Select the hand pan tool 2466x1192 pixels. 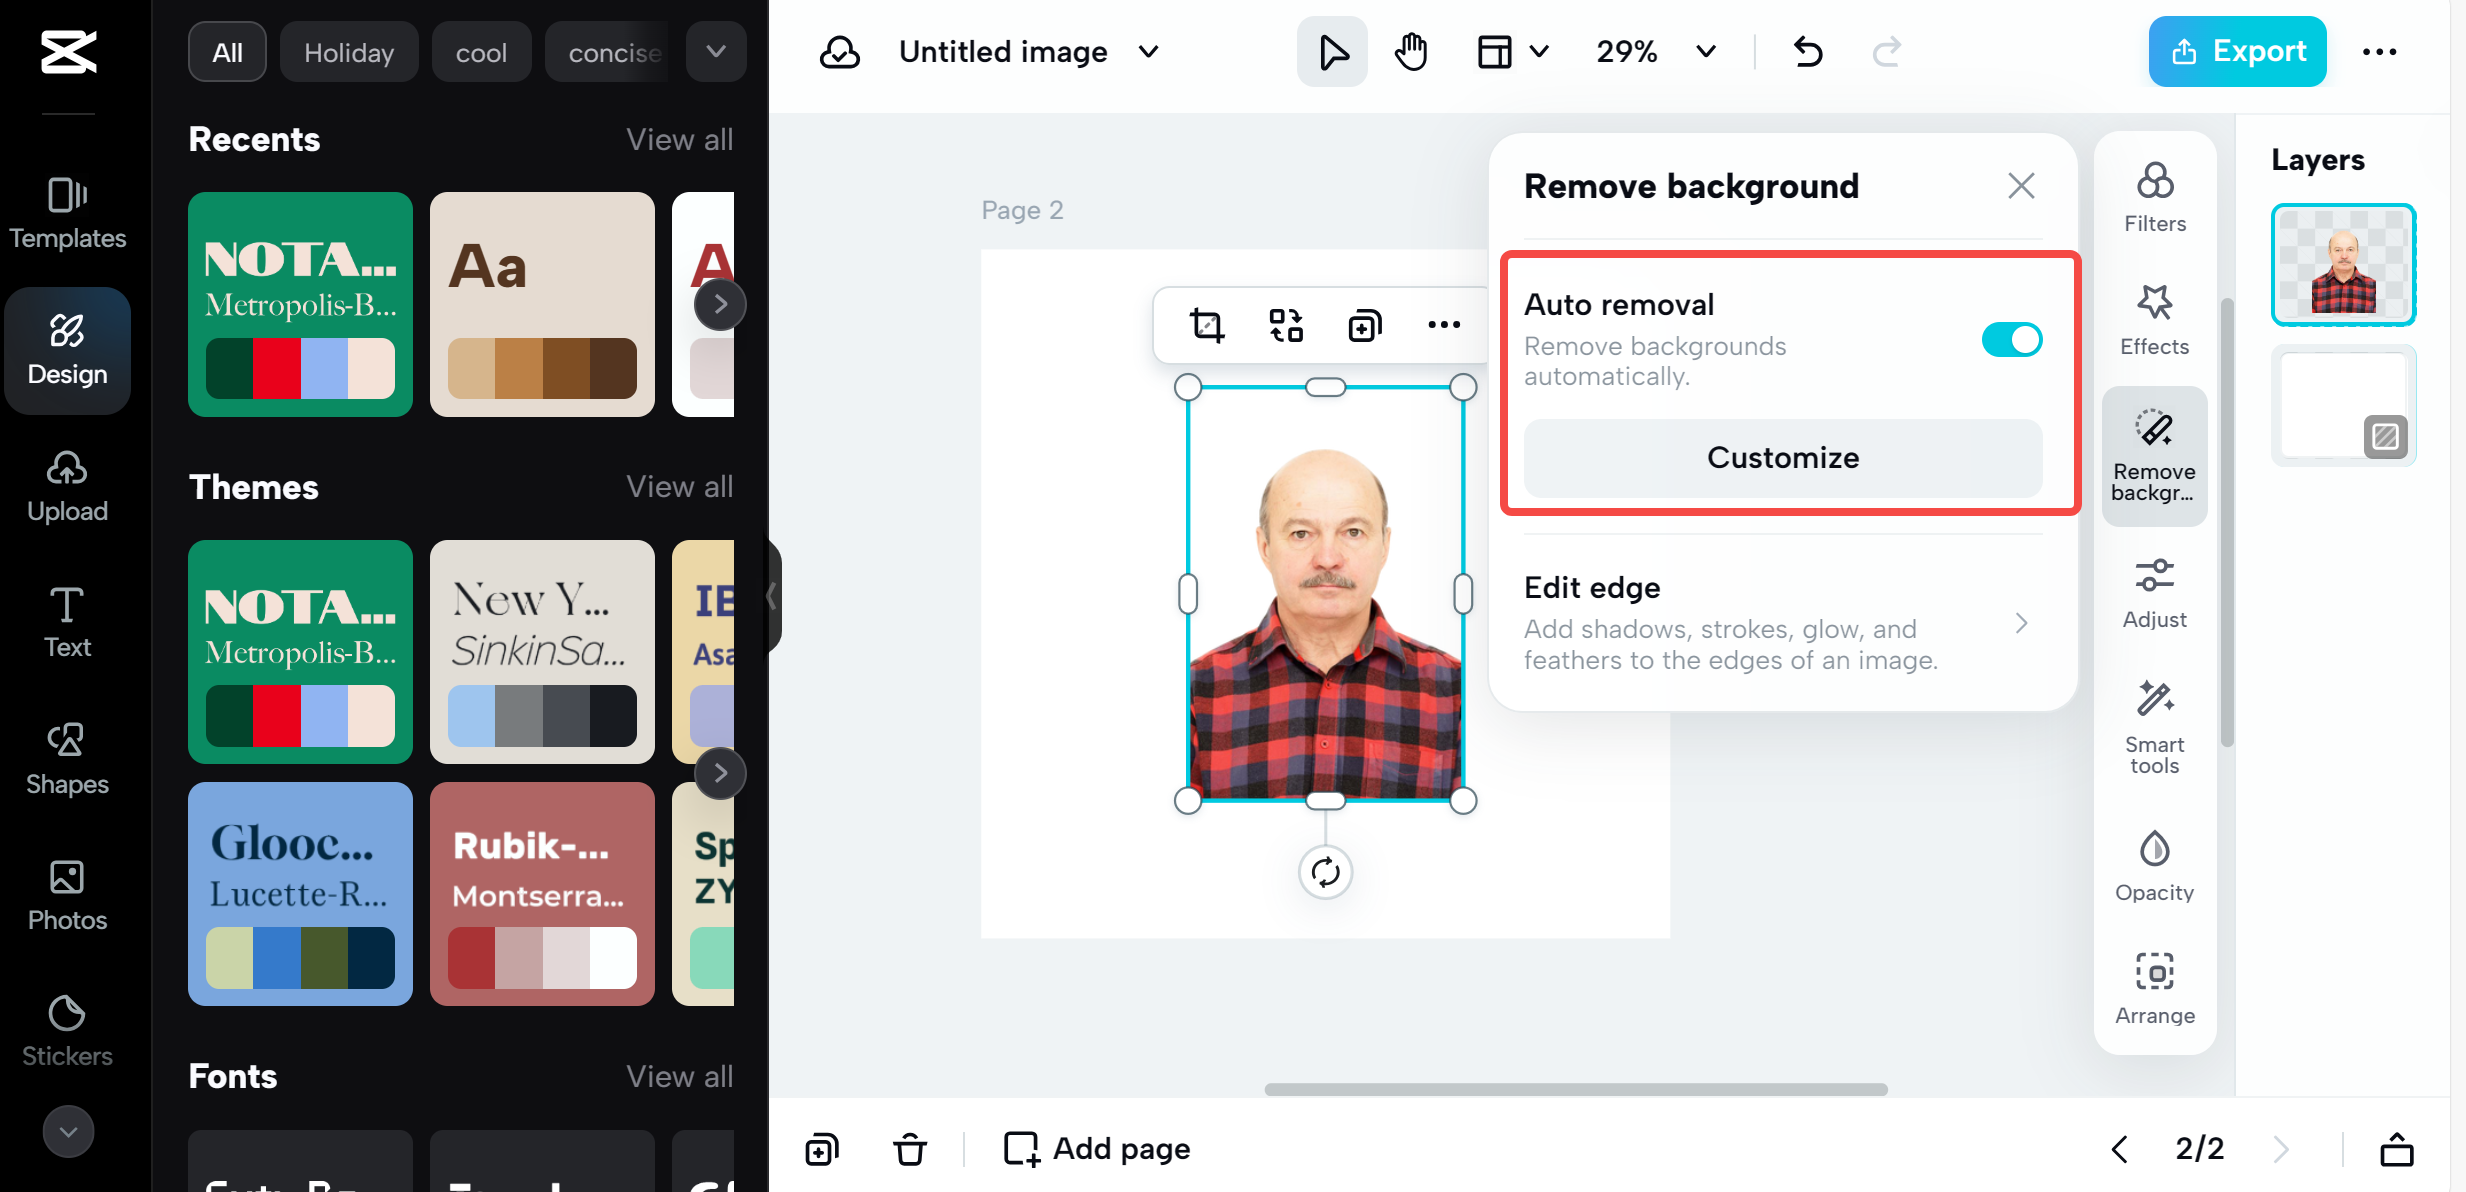[x=1411, y=52]
